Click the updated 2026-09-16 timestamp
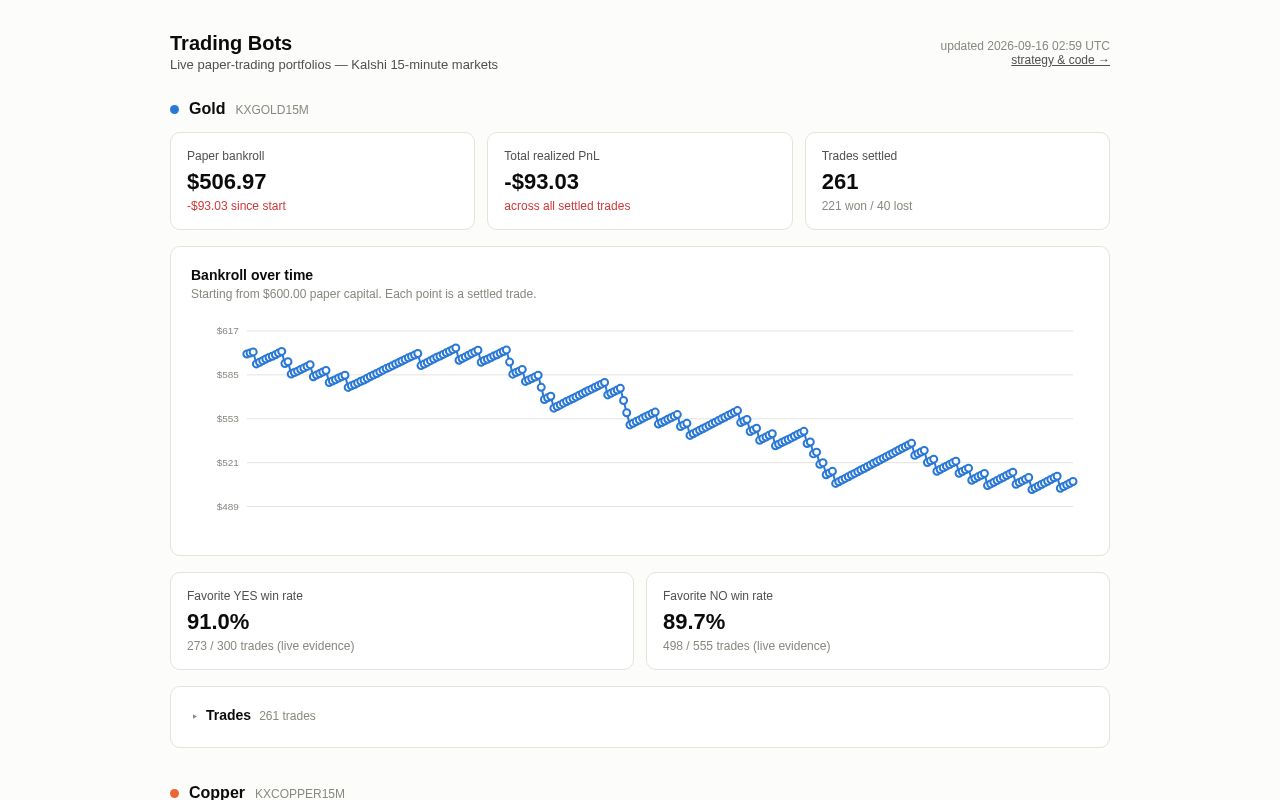 tap(1025, 46)
